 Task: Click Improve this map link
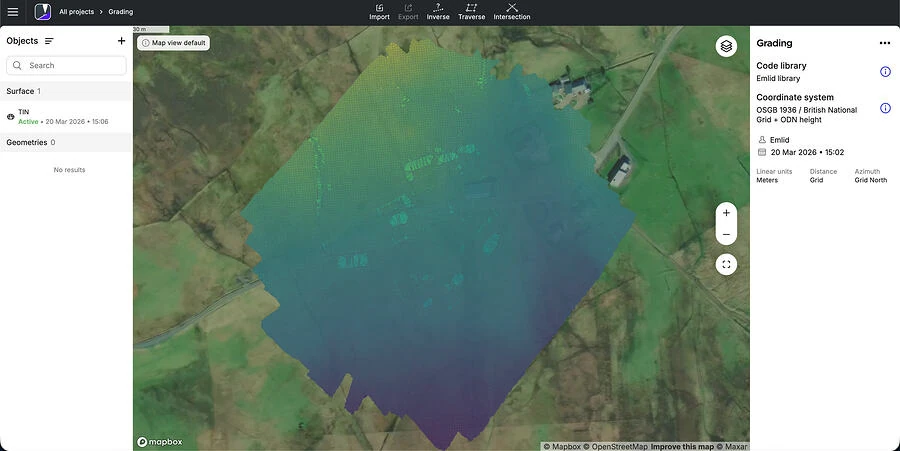[x=682, y=446]
